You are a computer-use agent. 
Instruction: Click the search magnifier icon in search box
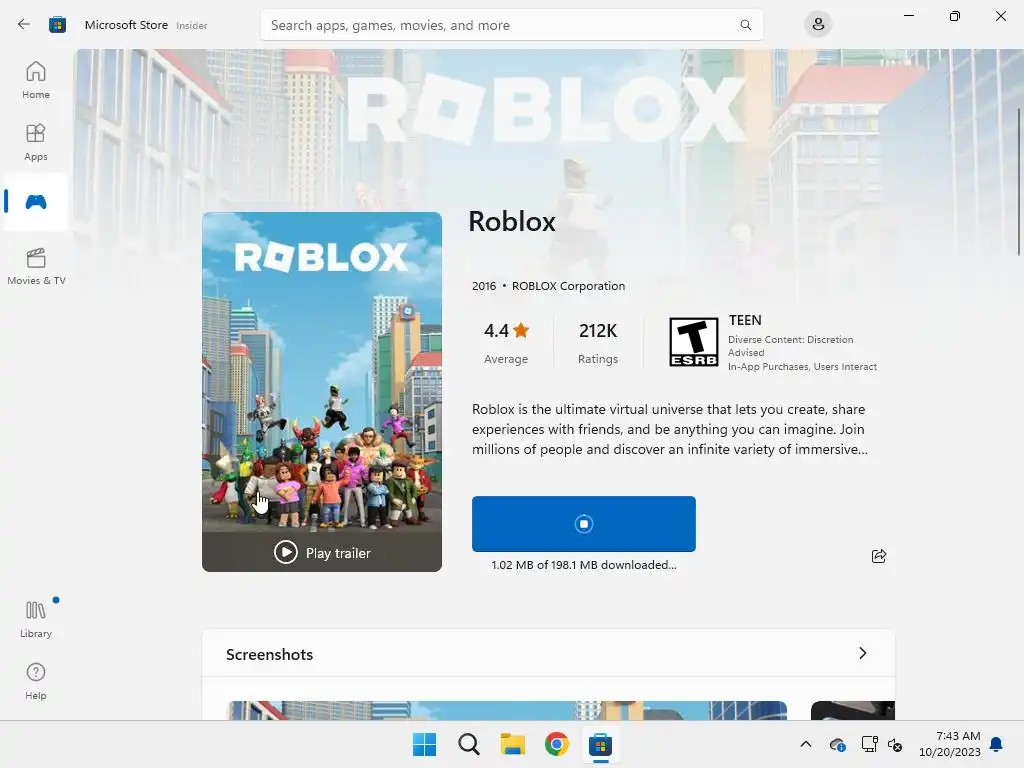745,25
